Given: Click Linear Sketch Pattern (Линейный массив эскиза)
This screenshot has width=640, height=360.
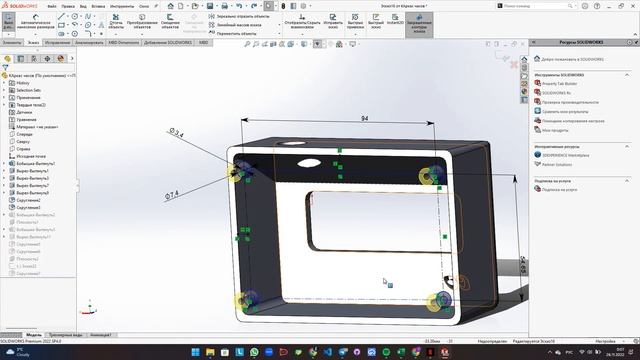Looking at the screenshot, I should coord(235,25).
